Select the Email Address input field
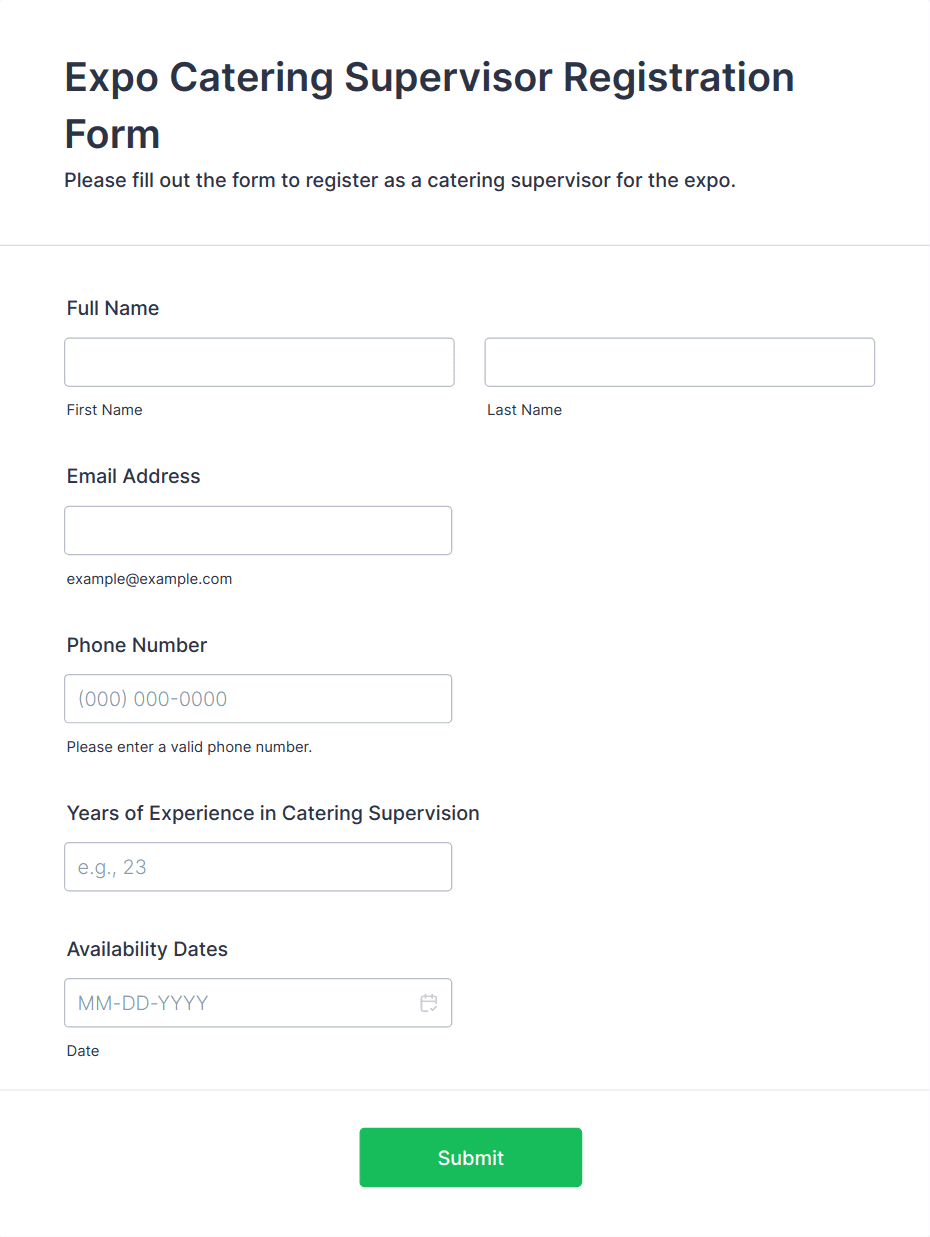930x1237 pixels. click(x=258, y=530)
